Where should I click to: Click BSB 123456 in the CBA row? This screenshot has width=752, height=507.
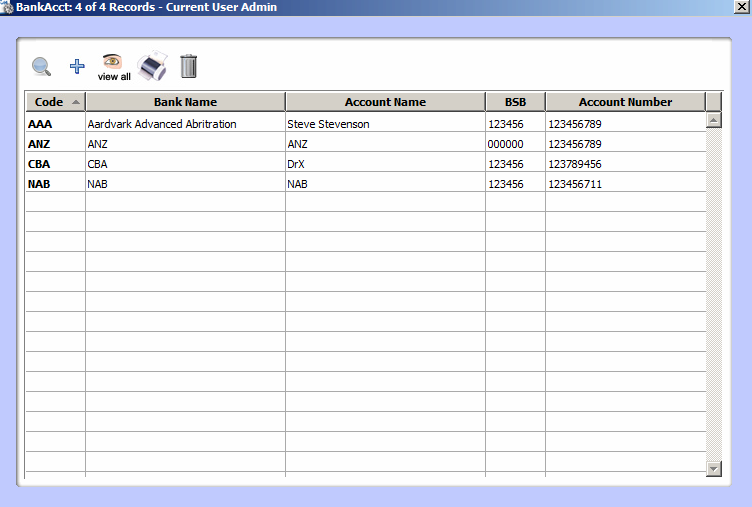(x=515, y=164)
